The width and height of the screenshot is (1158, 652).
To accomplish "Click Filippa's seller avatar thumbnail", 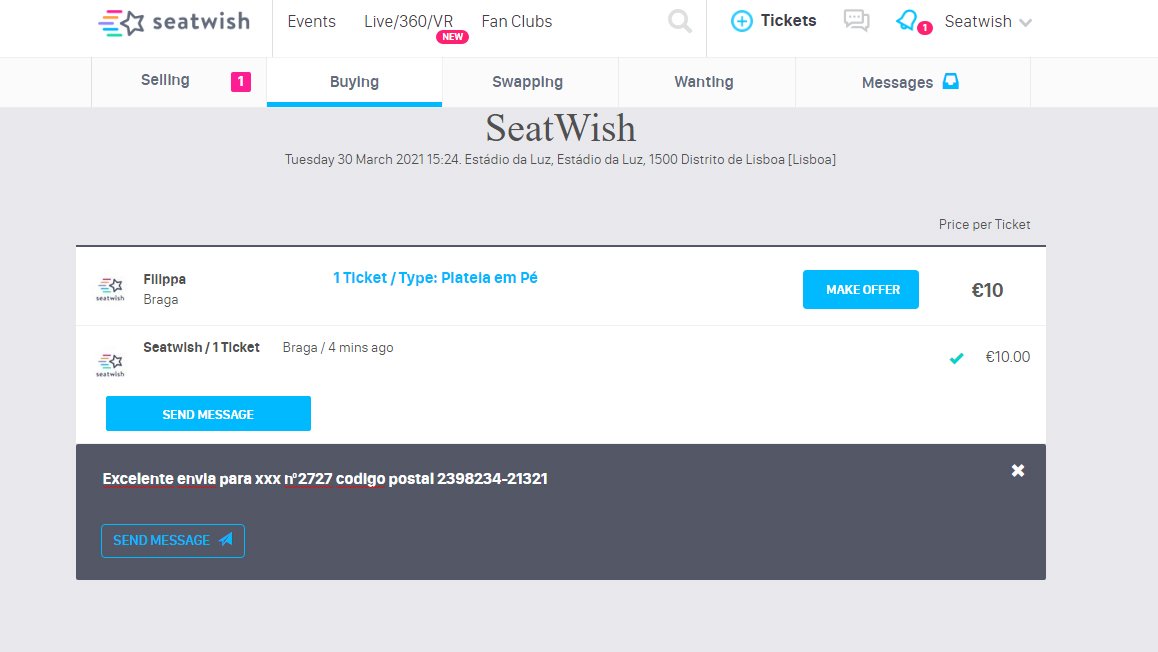I will coord(110,289).
